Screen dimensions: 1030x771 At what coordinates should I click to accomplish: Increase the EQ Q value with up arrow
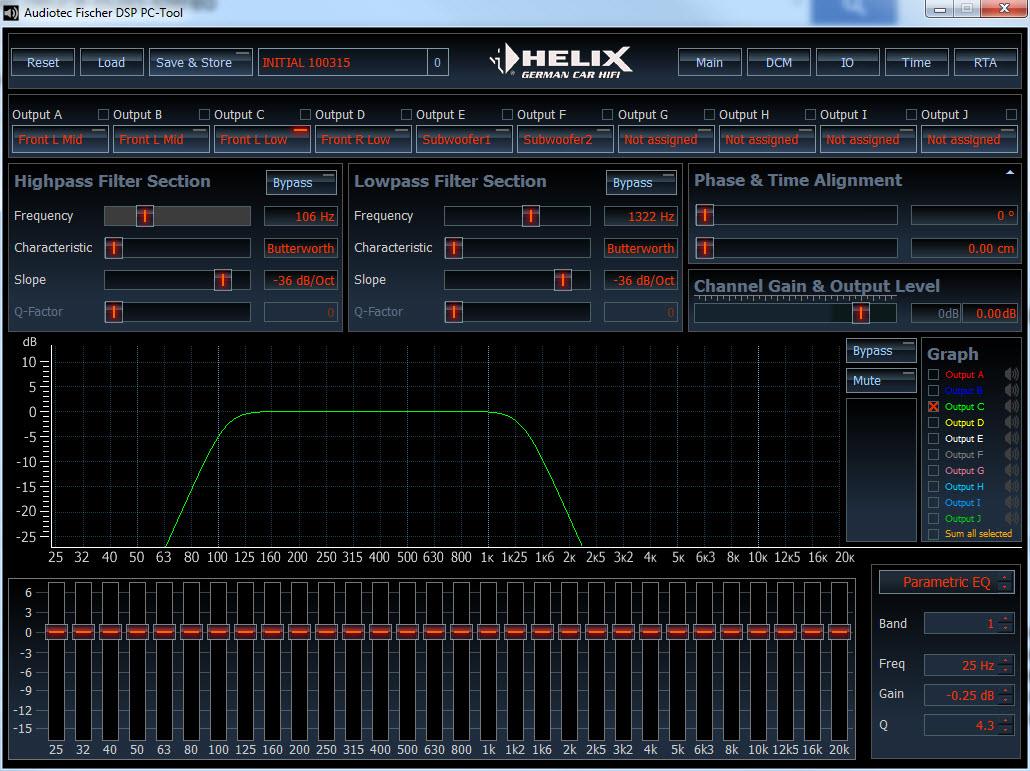click(x=1005, y=722)
